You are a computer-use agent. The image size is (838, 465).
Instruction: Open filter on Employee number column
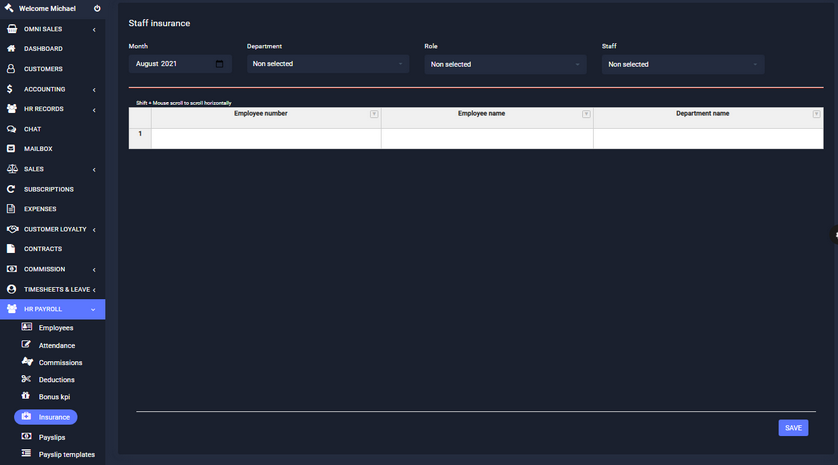[x=374, y=114]
